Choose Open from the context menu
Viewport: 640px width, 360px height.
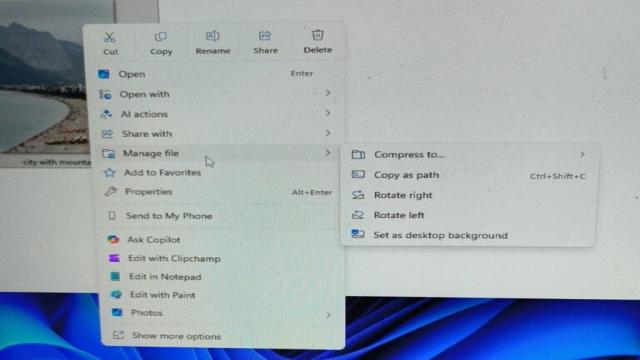point(216,74)
